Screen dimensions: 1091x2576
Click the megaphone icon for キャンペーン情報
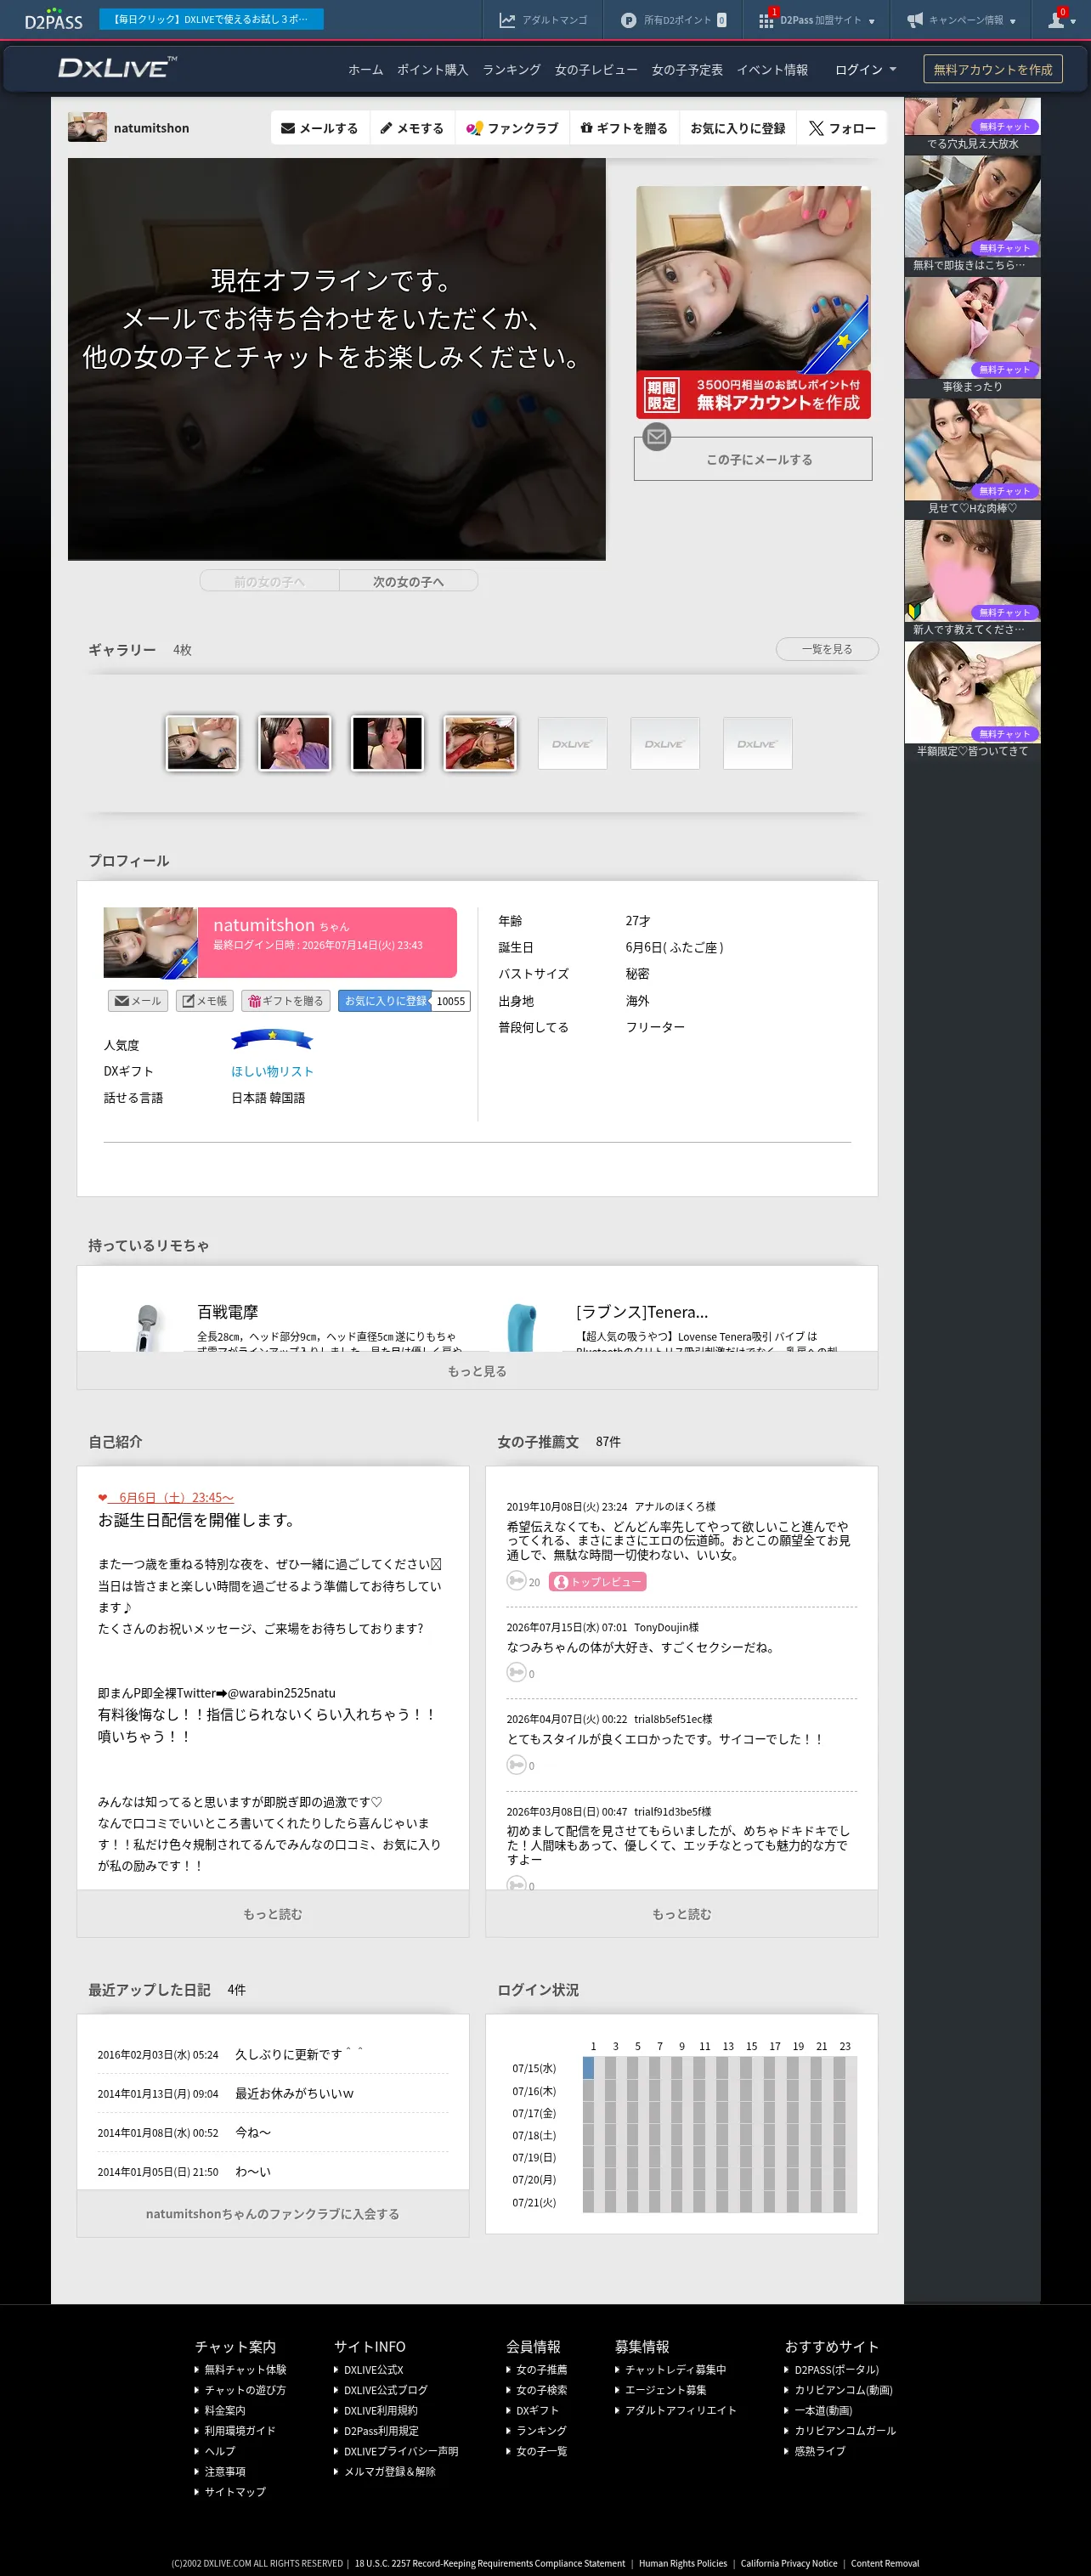(914, 20)
